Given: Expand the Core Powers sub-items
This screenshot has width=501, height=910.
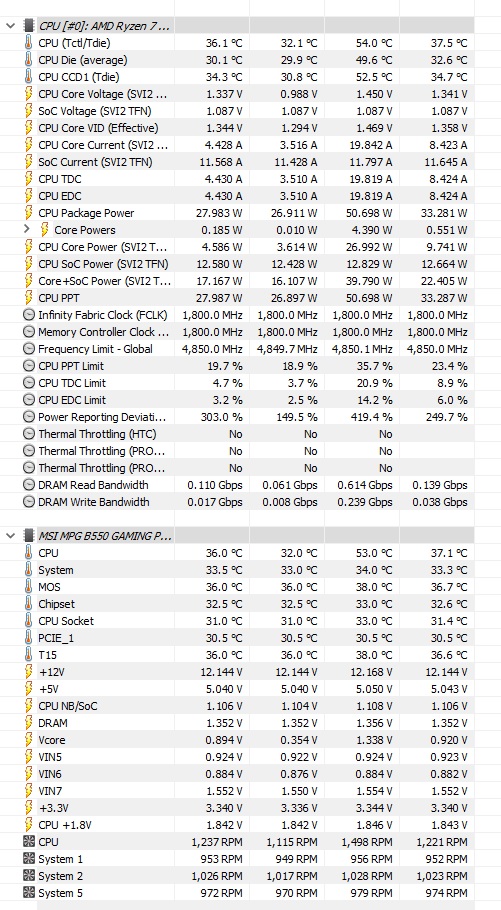Looking at the screenshot, I should coord(26,230).
